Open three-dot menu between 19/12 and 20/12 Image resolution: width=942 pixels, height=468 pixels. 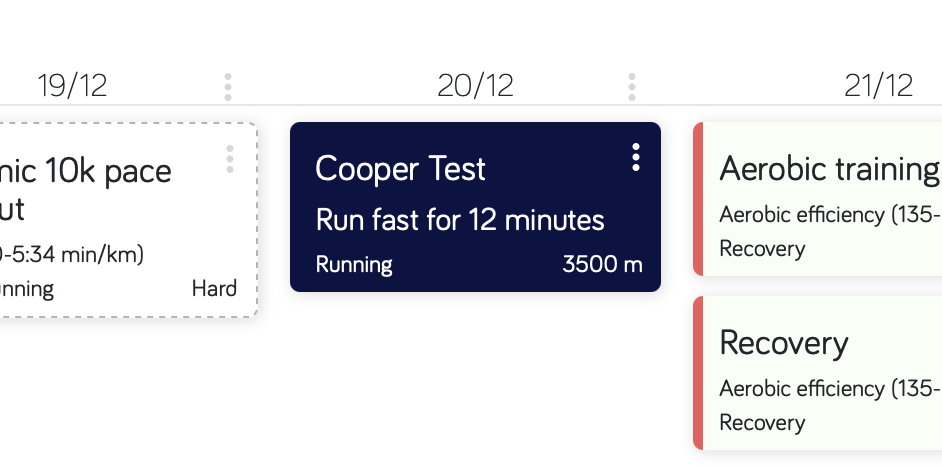pyautogui.click(x=228, y=87)
